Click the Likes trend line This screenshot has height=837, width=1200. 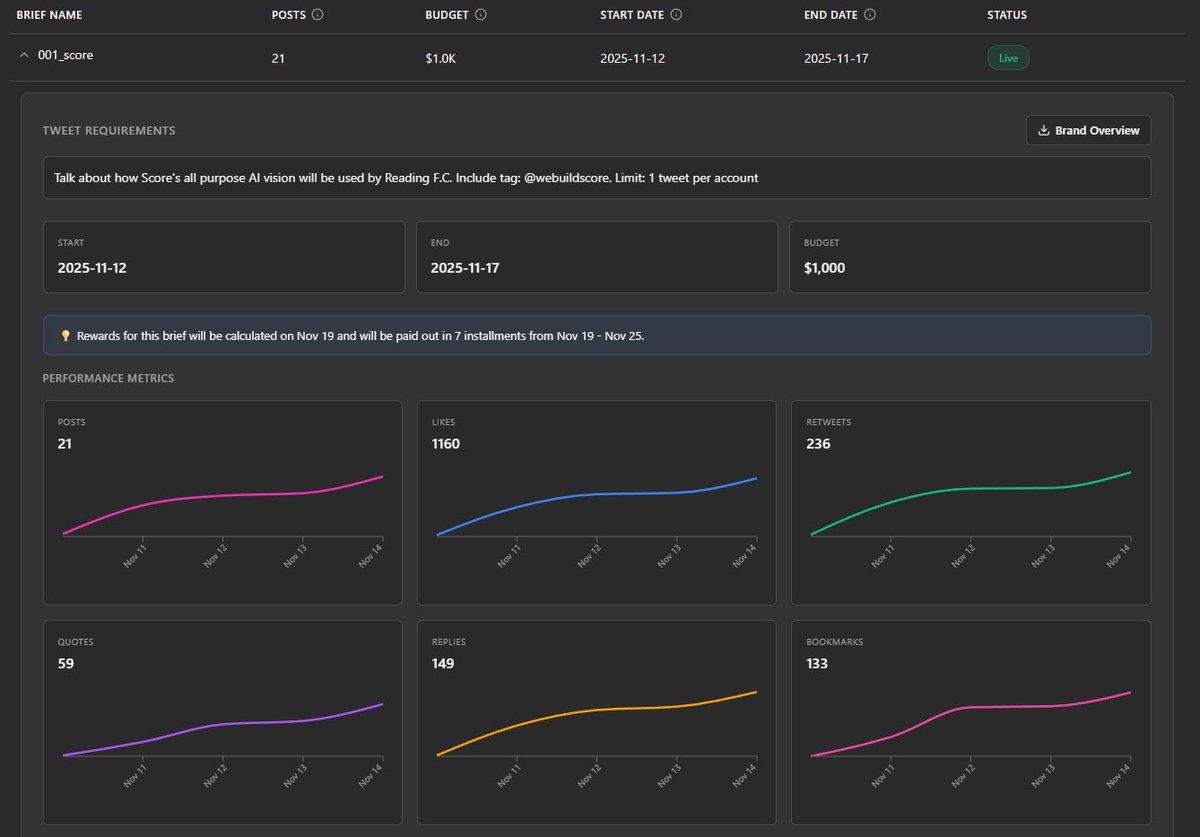[596, 495]
